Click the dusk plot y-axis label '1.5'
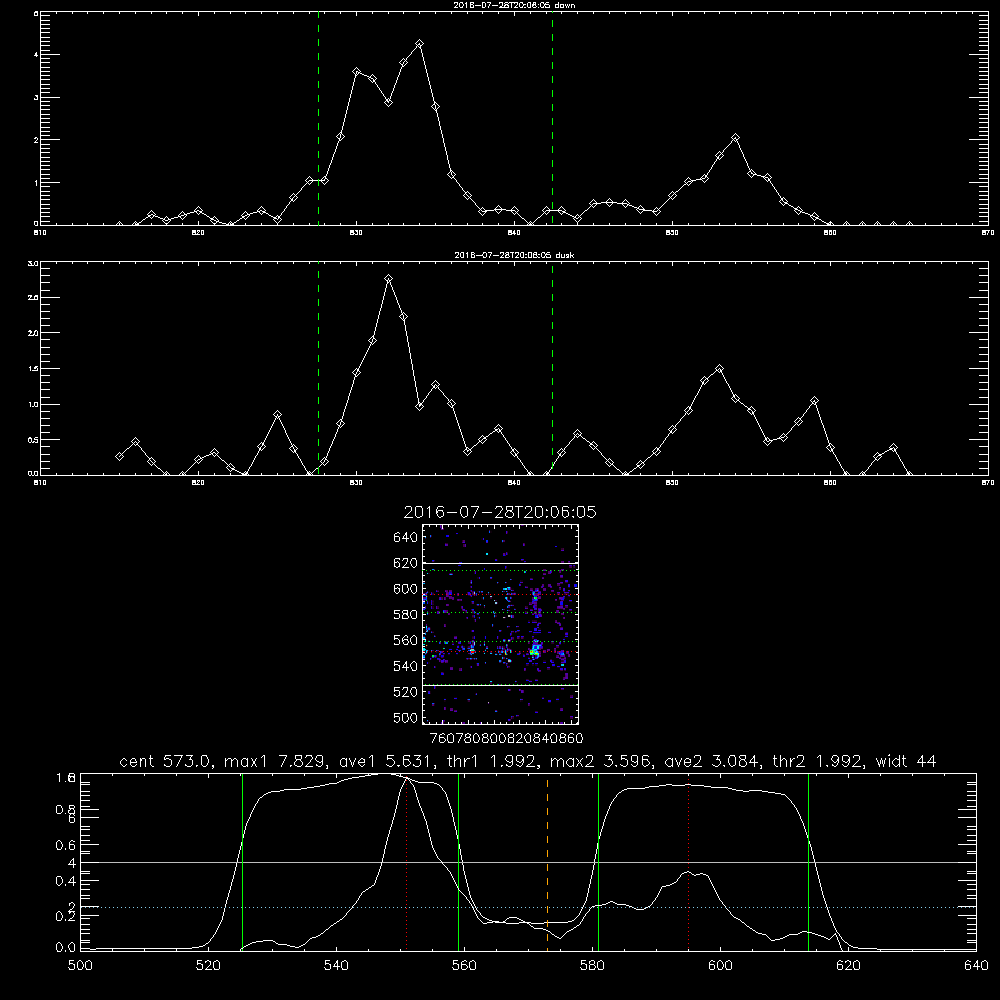 pyautogui.click(x=33, y=369)
